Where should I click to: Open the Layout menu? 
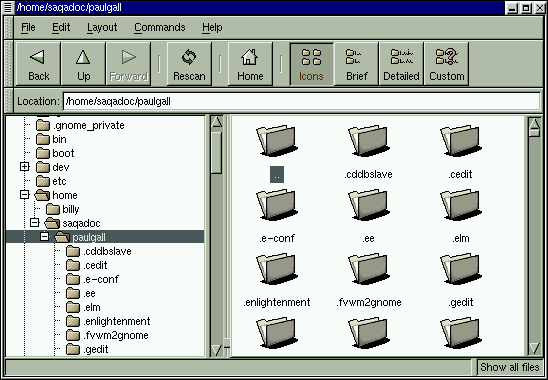(102, 27)
